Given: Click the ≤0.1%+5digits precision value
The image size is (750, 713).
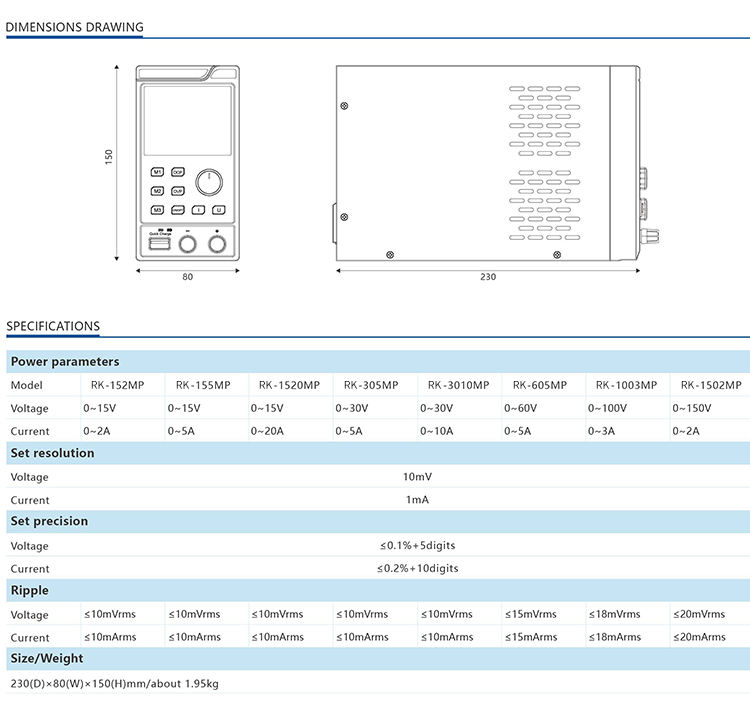Looking at the screenshot, I should click(x=418, y=546).
